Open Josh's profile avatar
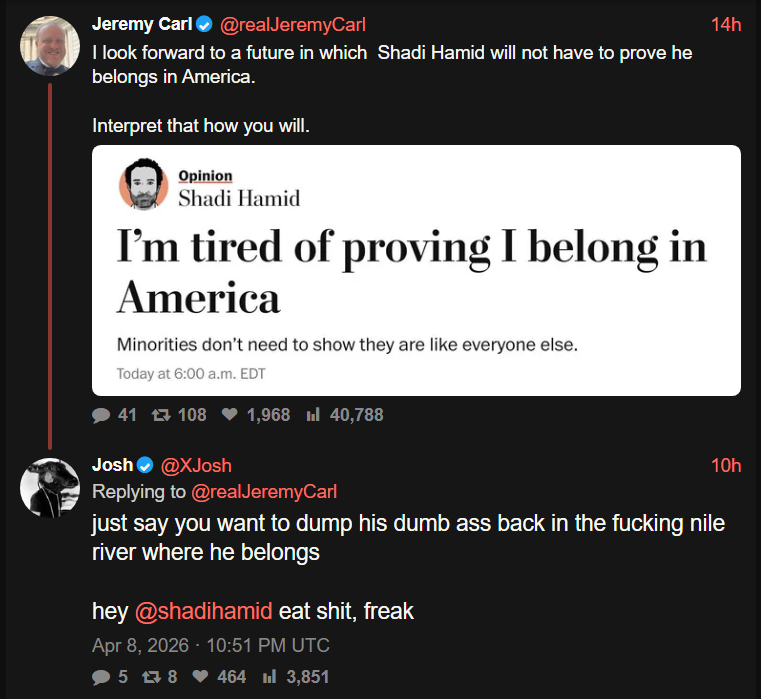 click(50, 487)
